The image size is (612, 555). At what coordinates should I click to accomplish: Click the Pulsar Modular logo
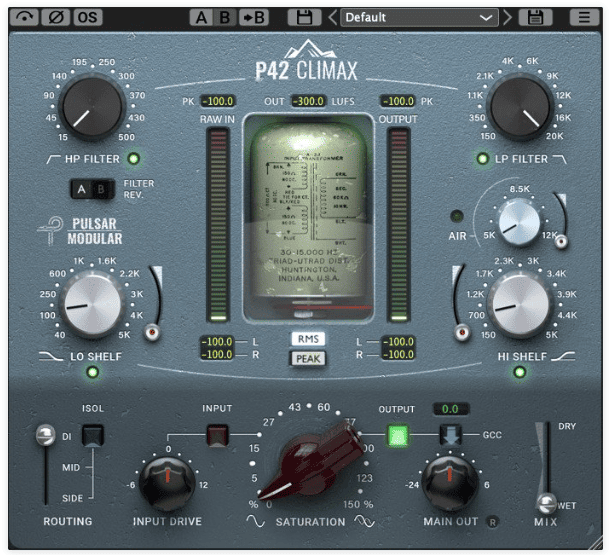click(80, 231)
